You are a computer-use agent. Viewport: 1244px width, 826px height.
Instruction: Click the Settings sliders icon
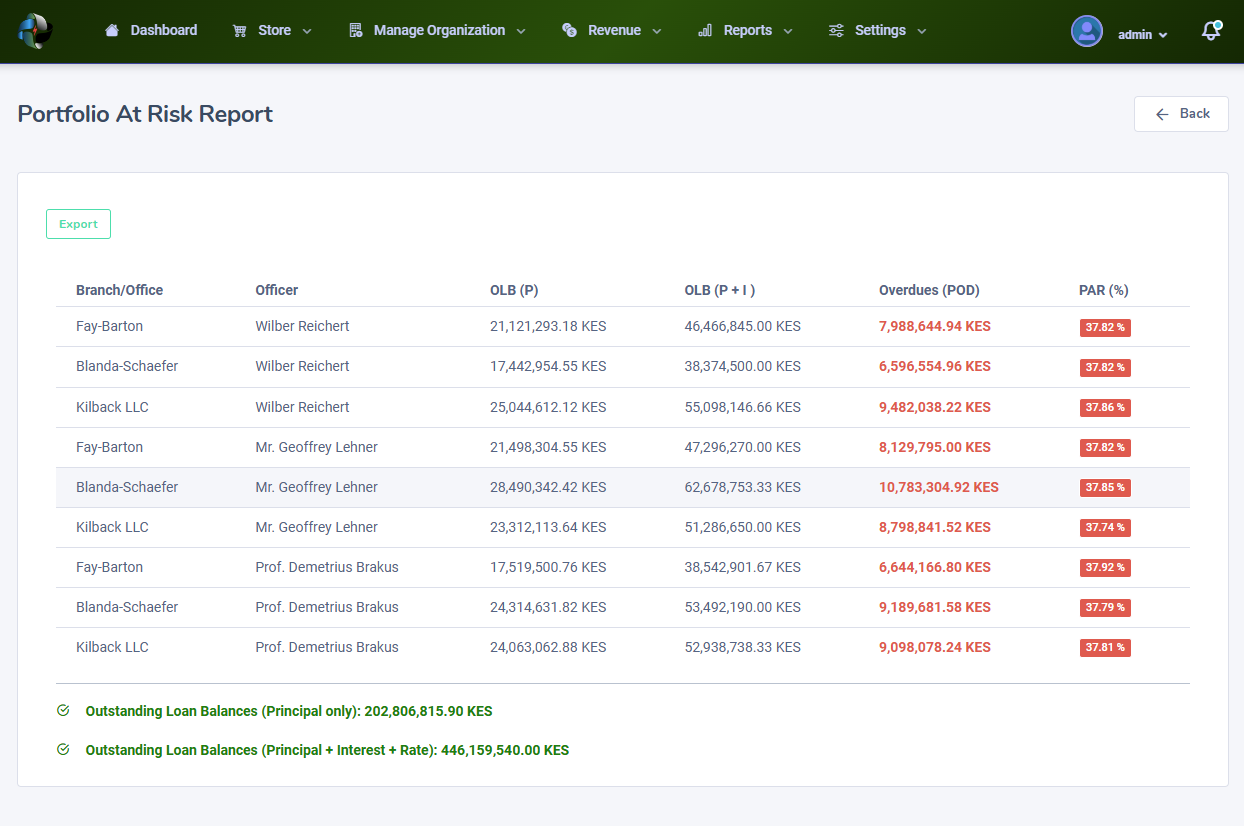coord(836,31)
